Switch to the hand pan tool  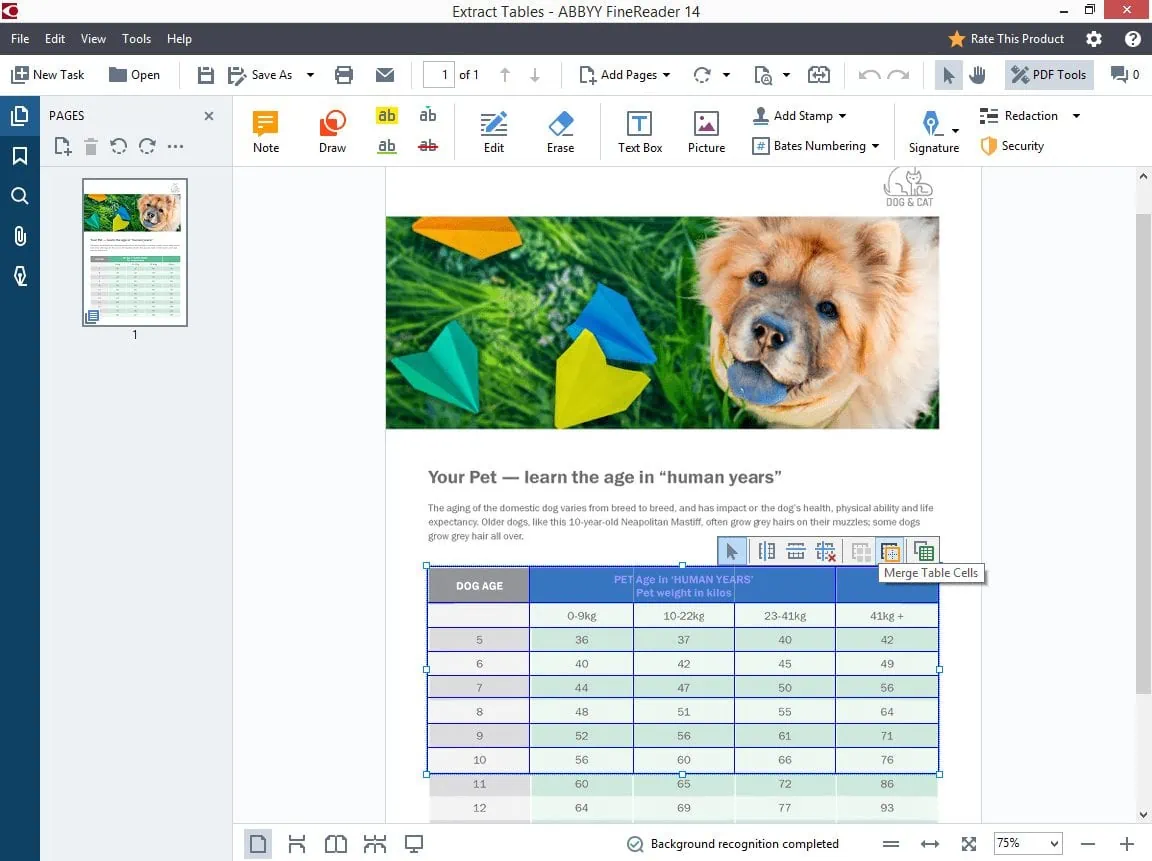[976, 75]
